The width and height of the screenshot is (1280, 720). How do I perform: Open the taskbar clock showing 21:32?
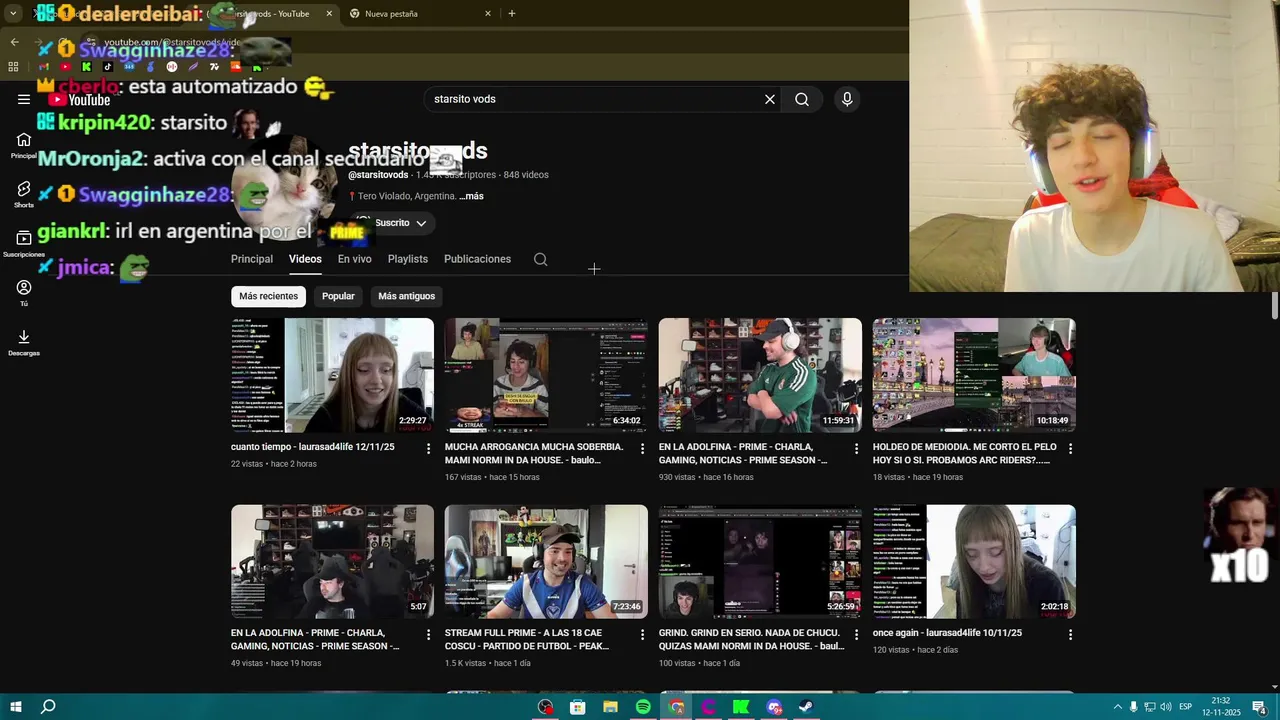click(1220, 707)
